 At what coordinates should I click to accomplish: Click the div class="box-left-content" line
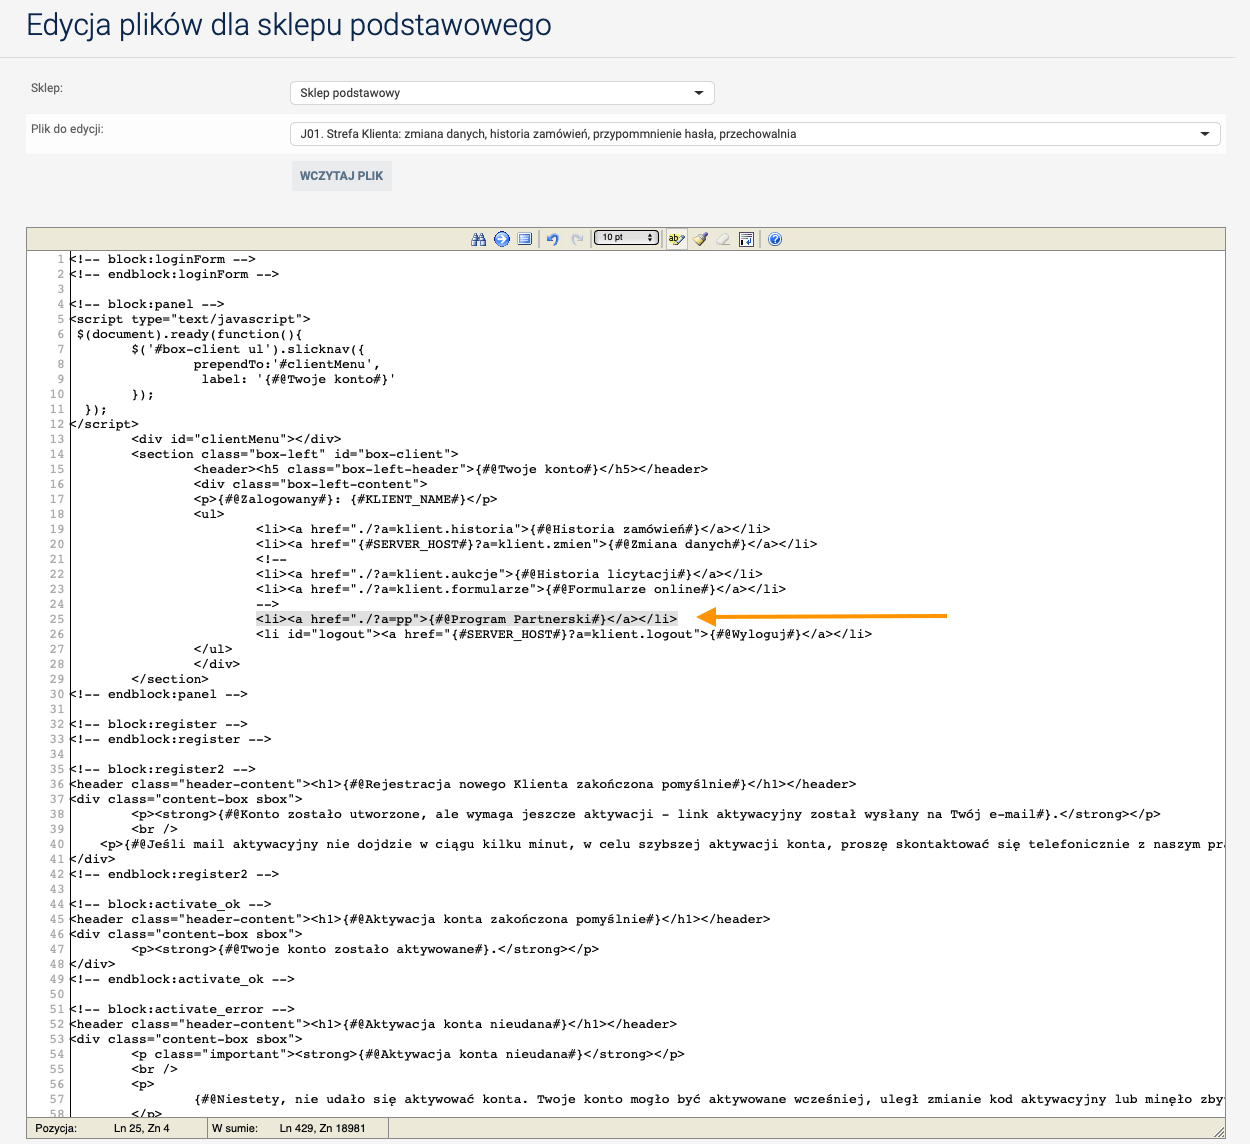click(x=311, y=484)
